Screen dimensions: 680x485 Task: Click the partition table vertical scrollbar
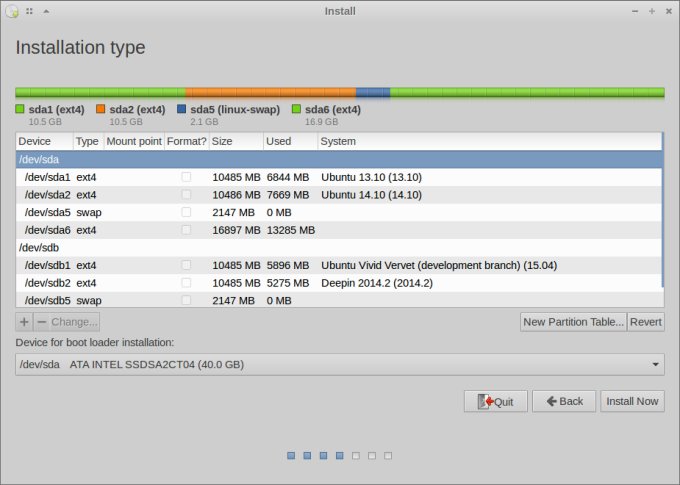(663, 210)
